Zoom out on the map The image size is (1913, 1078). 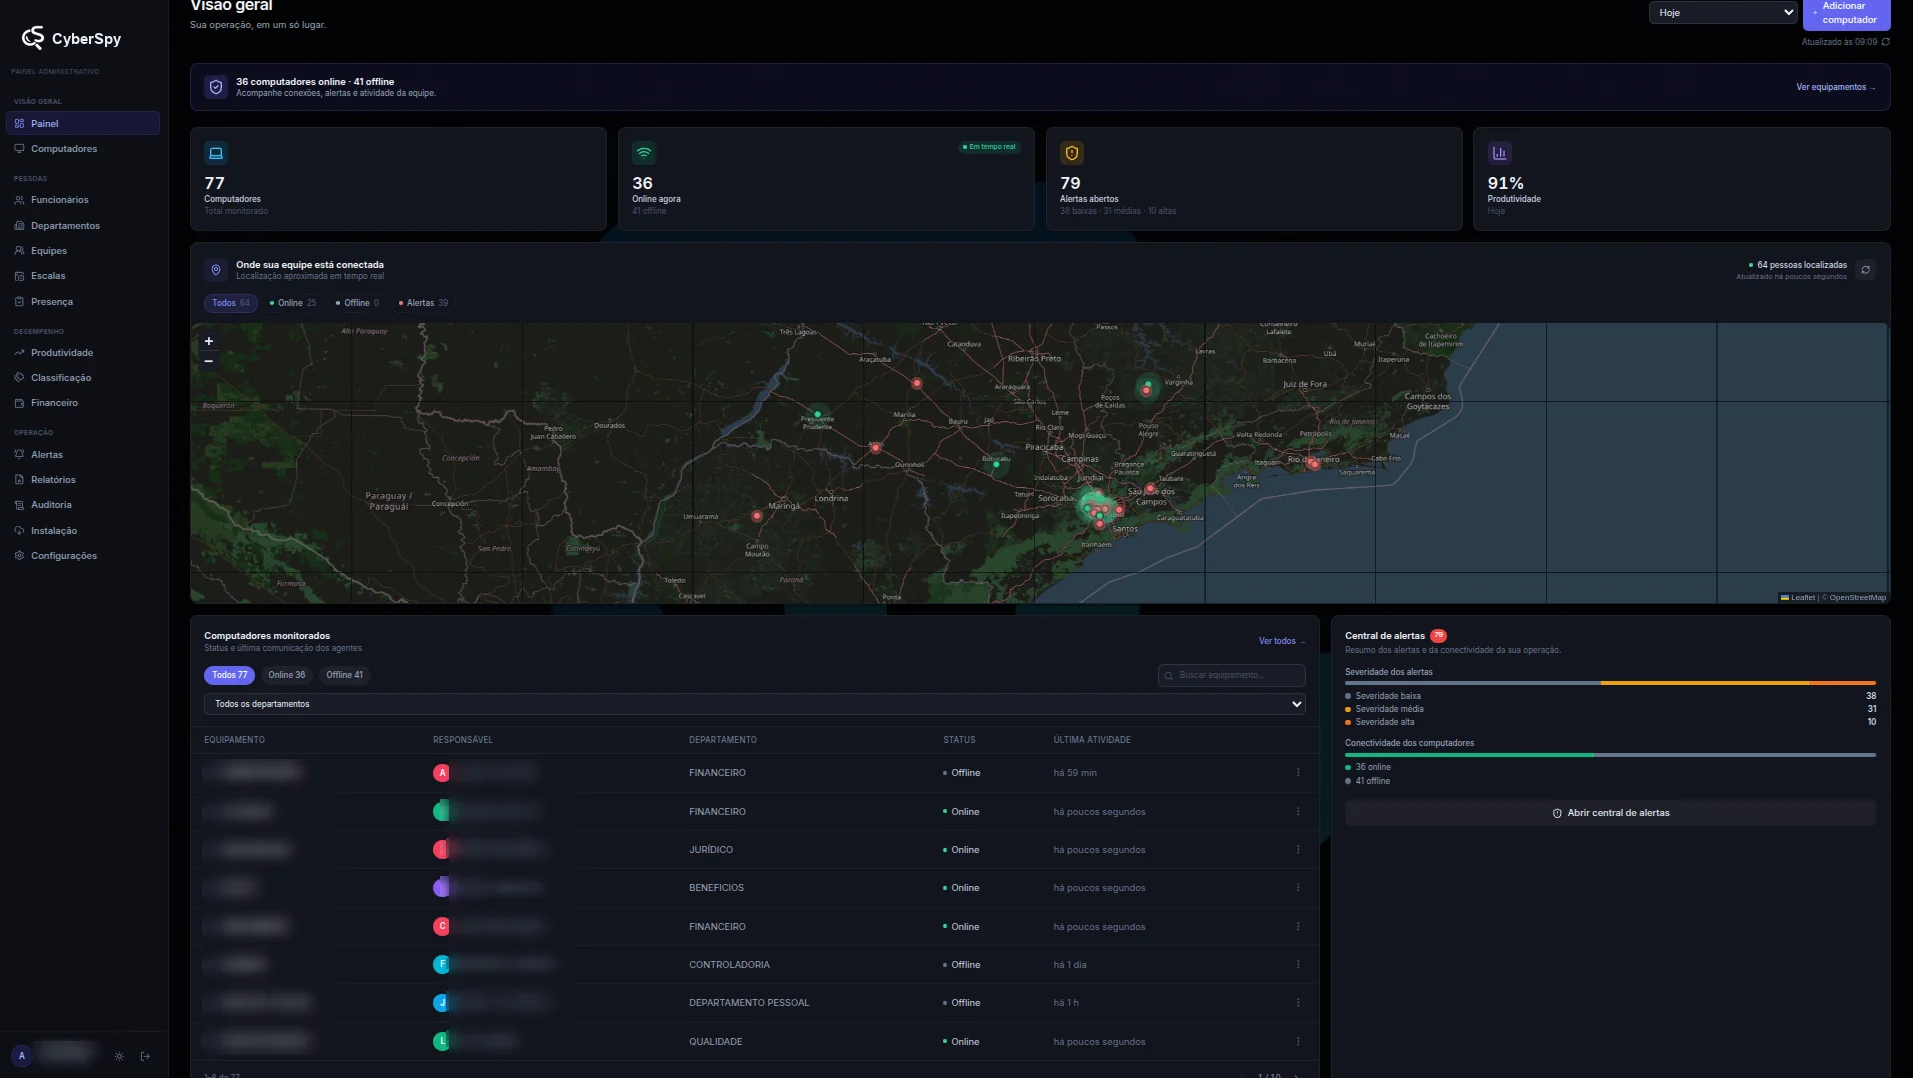pyautogui.click(x=209, y=361)
